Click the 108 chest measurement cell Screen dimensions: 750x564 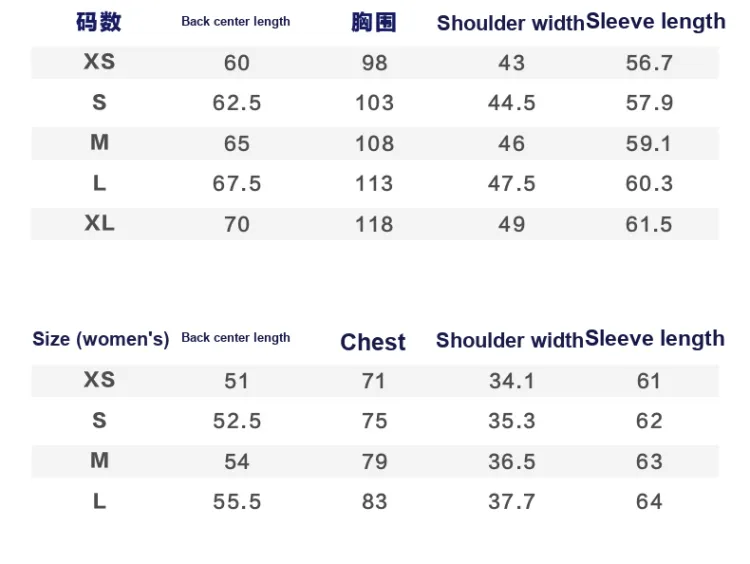click(x=374, y=144)
